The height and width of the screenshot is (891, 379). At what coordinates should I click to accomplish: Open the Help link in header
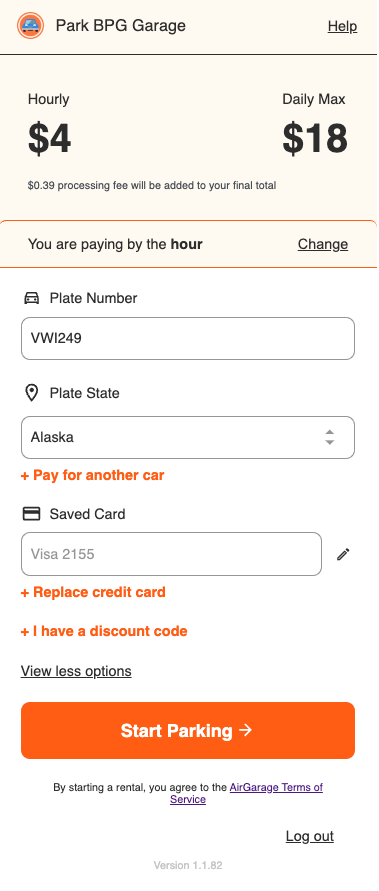pyautogui.click(x=343, y=26)
